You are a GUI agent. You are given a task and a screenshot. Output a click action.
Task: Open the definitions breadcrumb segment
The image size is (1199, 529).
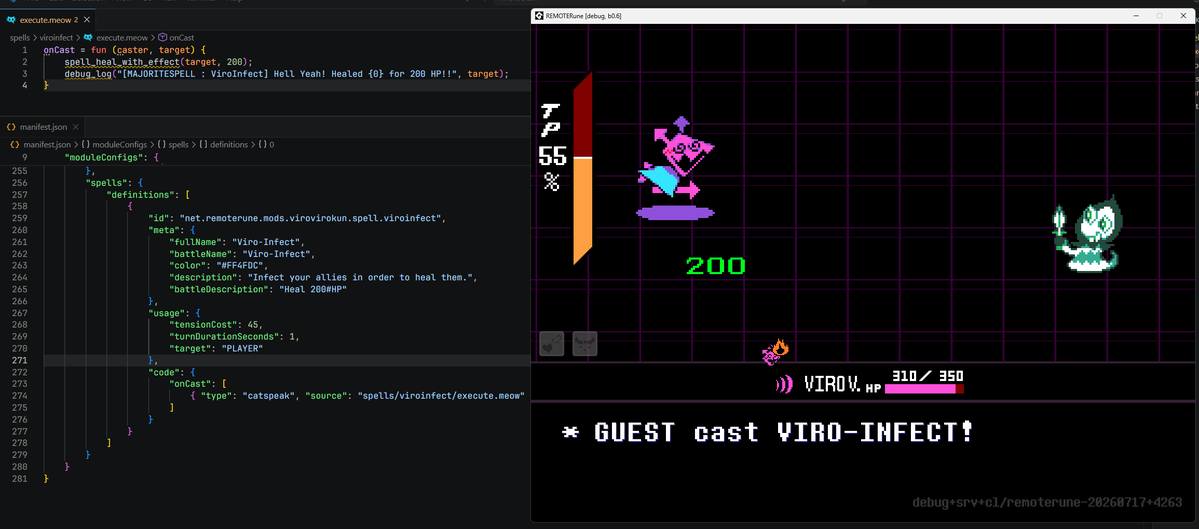click(x=229, y=144)
